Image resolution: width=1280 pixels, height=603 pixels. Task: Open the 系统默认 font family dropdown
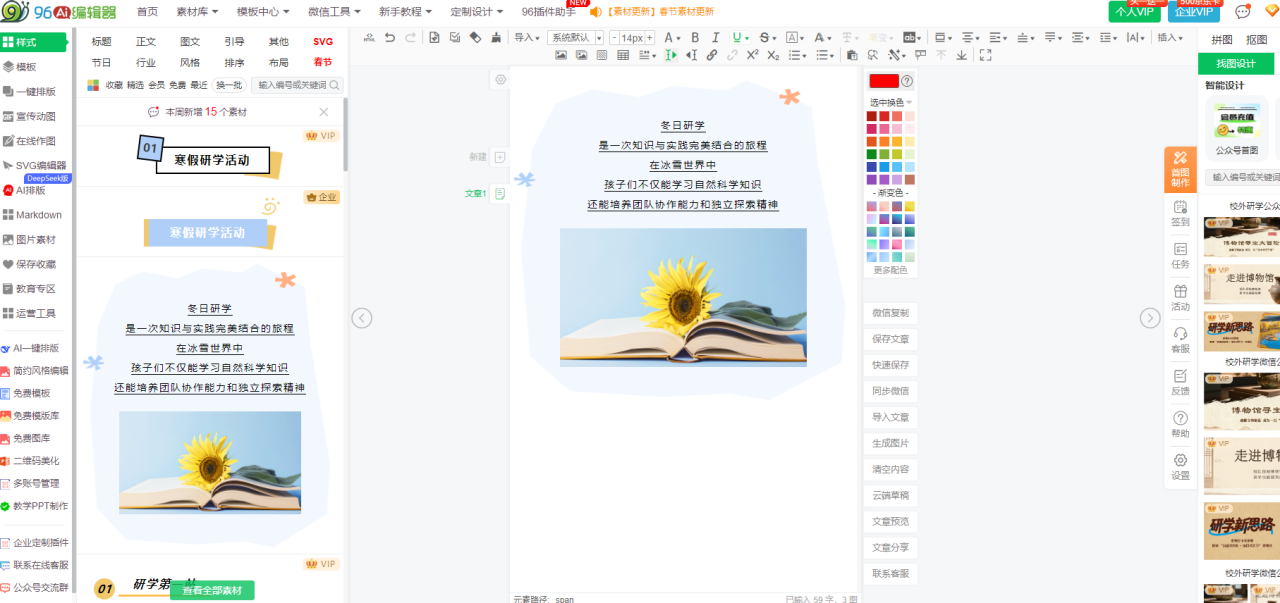tap(575, 38)
